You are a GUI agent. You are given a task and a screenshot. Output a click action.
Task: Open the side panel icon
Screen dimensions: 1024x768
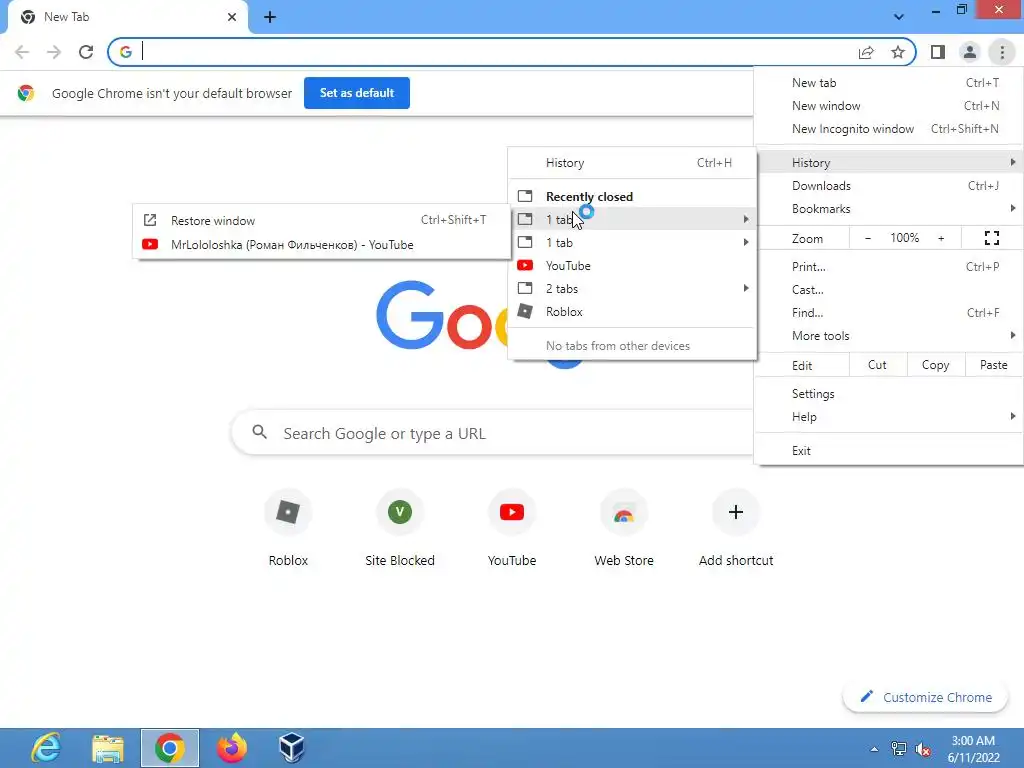point(938,52)
